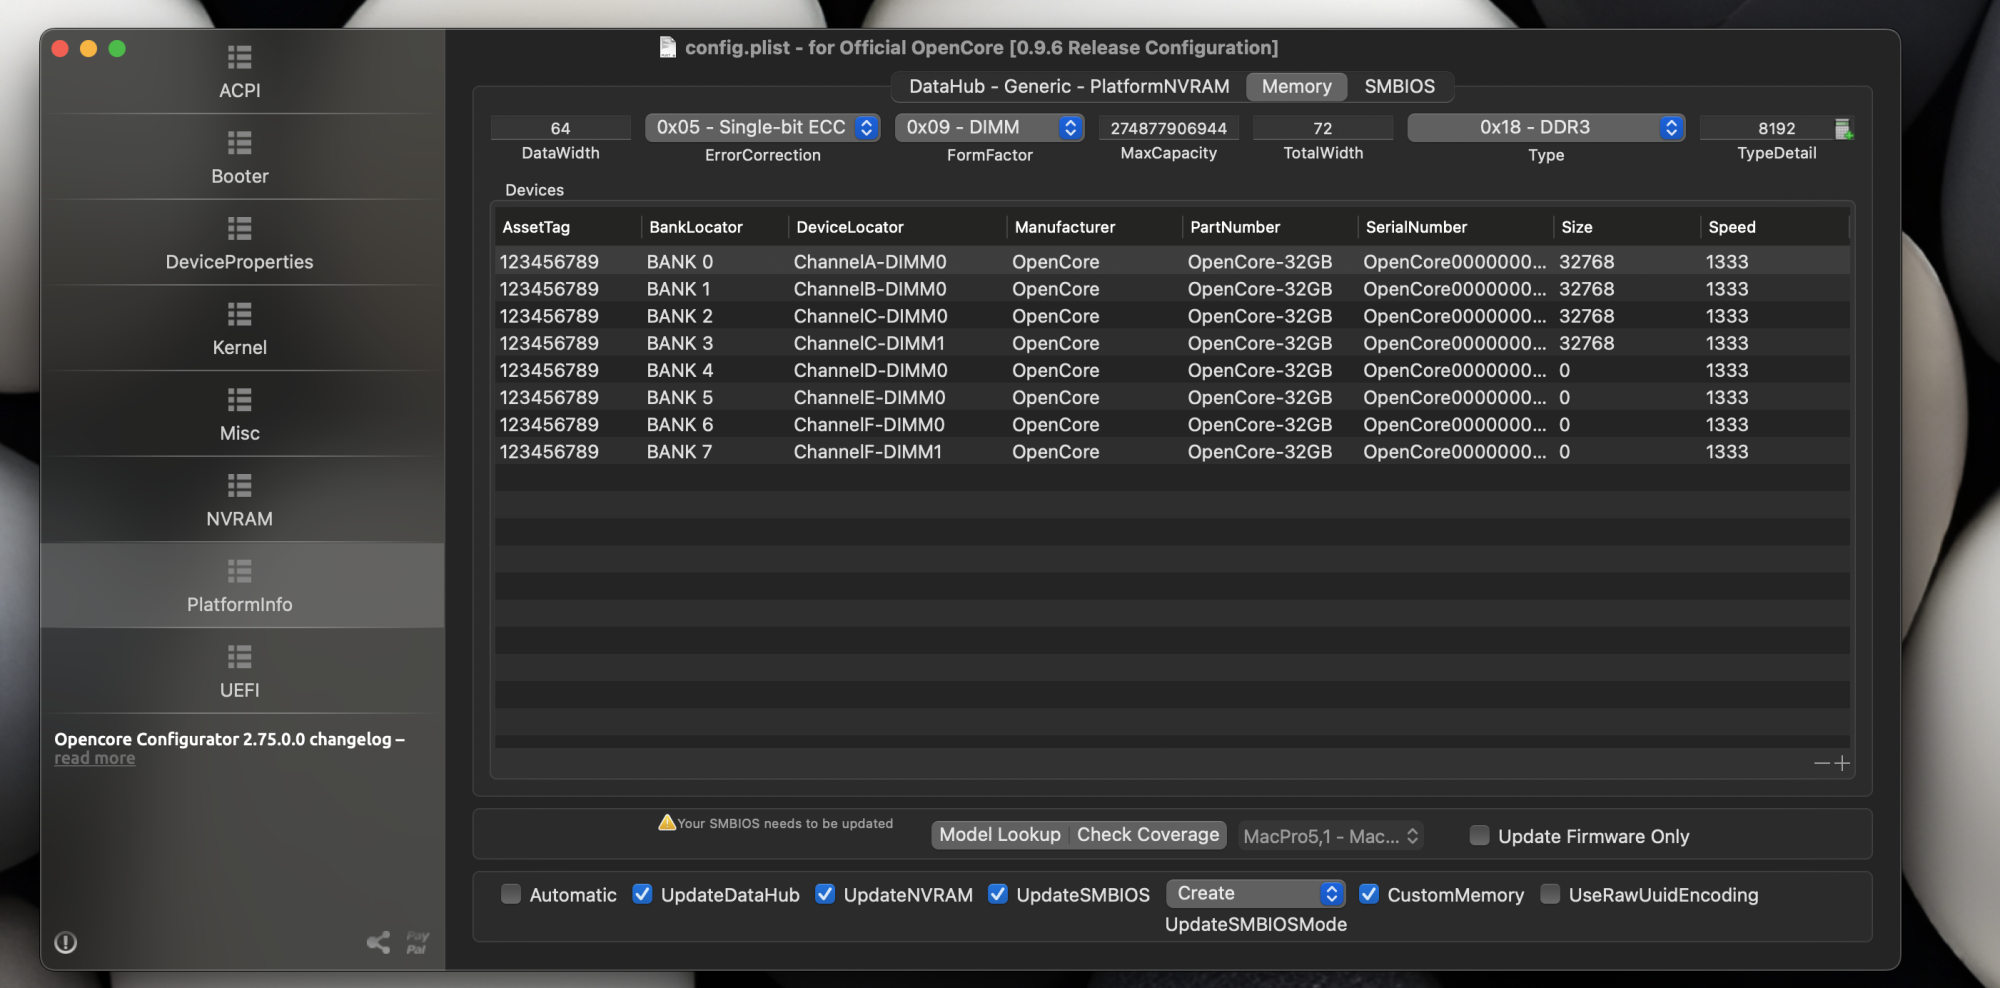
Task: Select the ChannelE-DIMM0 cell
Action: [x=869, y=397]
